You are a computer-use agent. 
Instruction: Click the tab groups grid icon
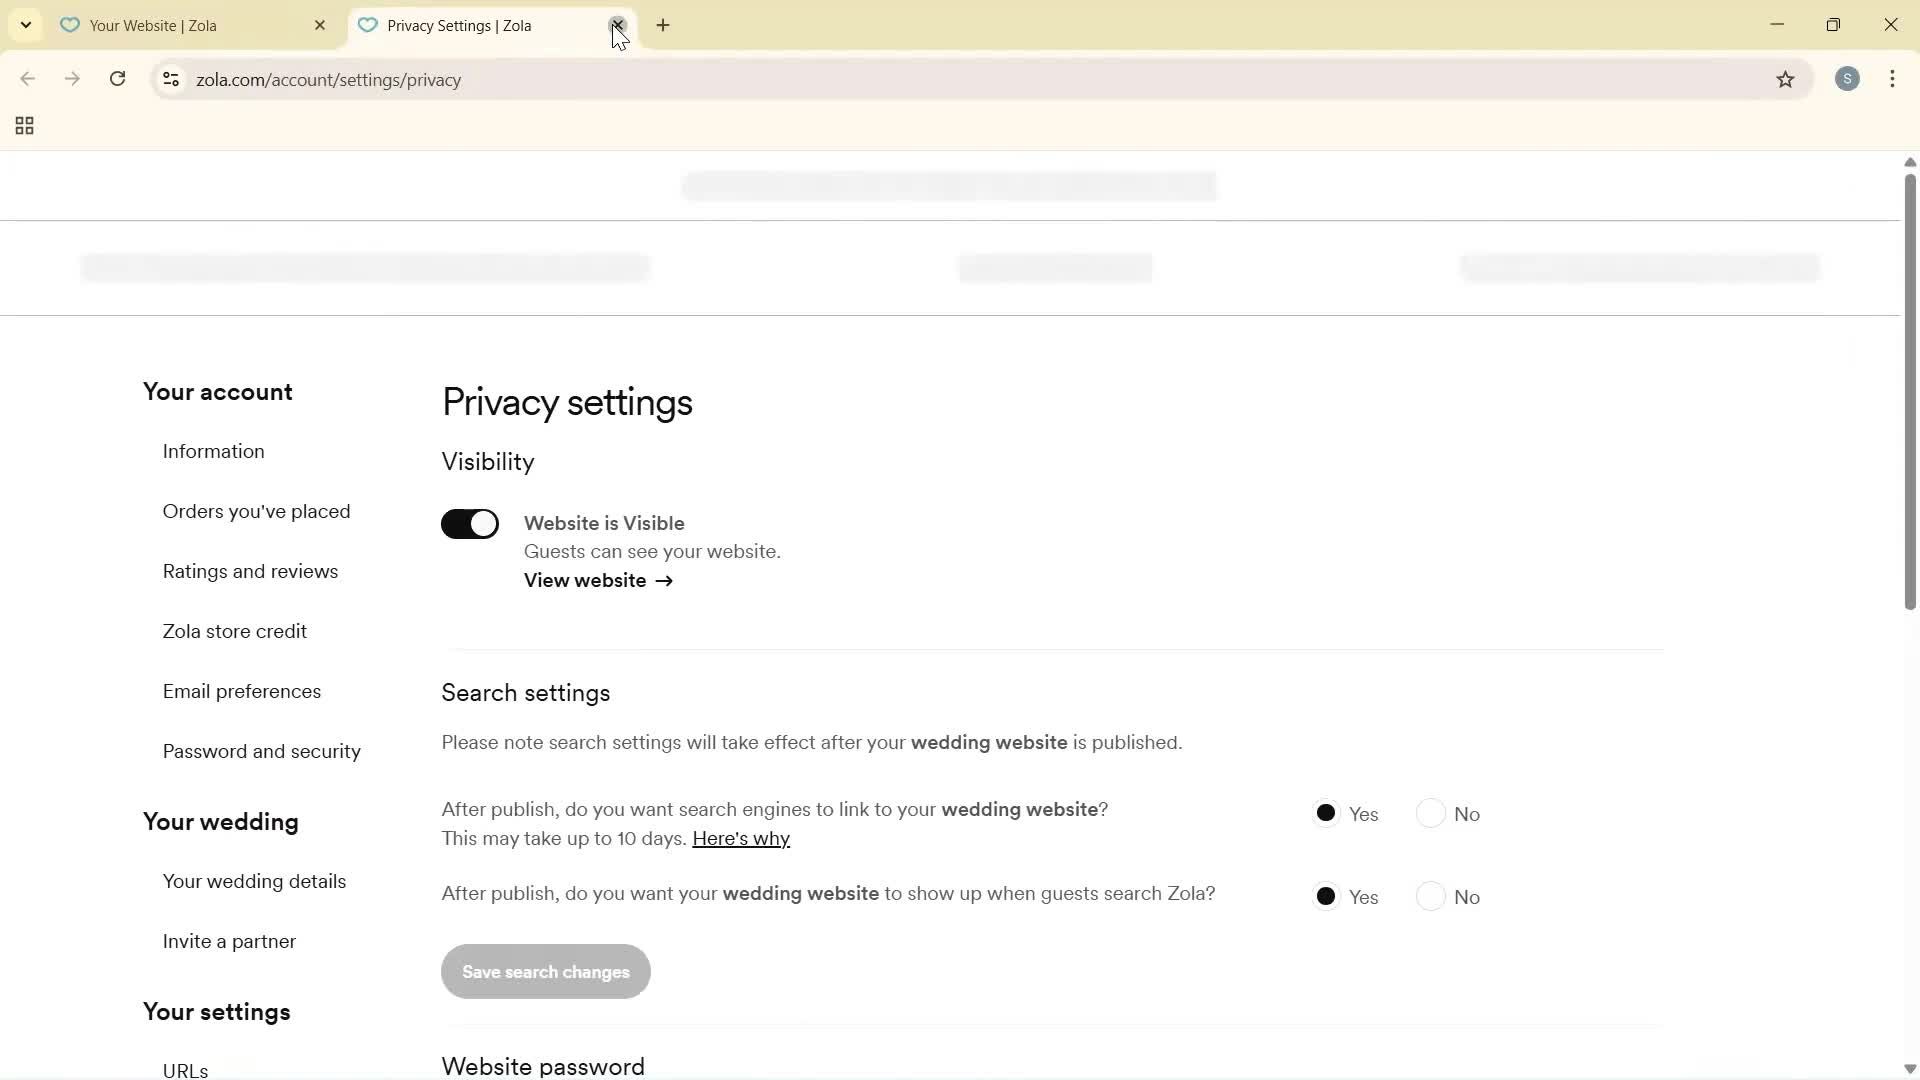click(23, 125)
